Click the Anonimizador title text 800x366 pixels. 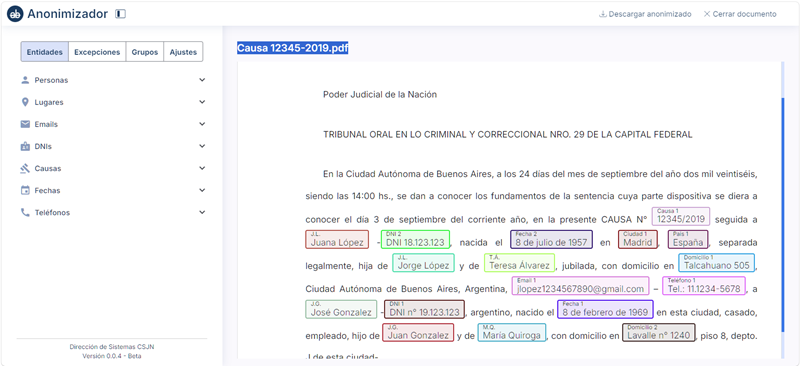[x=67, y=14]
